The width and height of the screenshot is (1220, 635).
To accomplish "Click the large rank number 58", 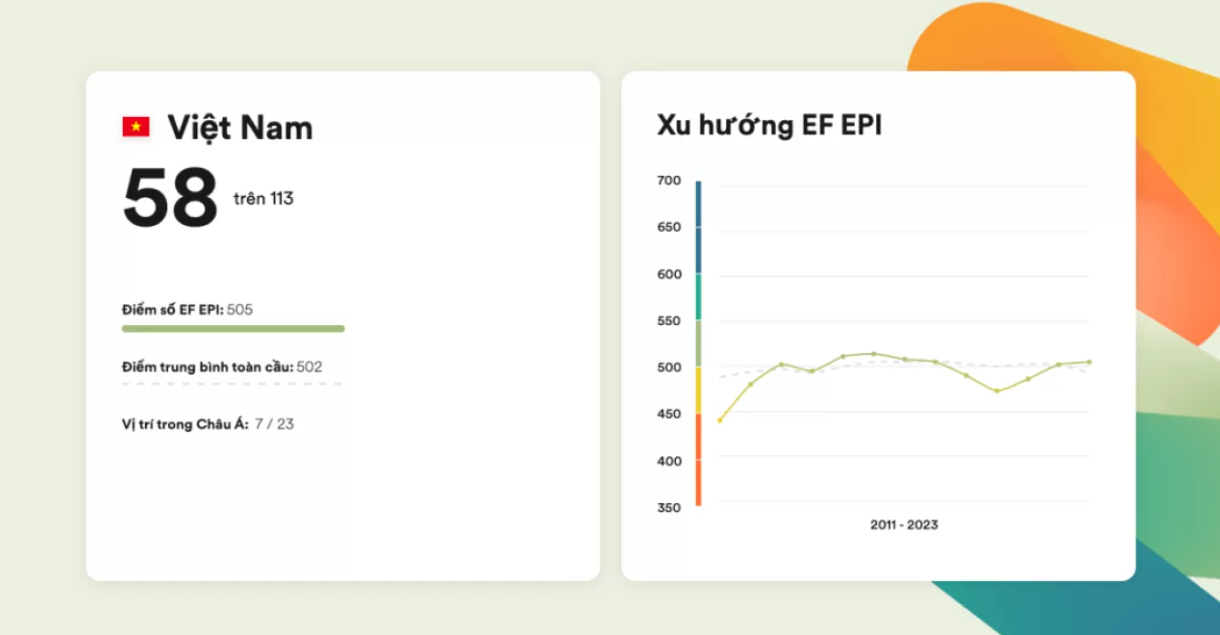I will (170, 198).
